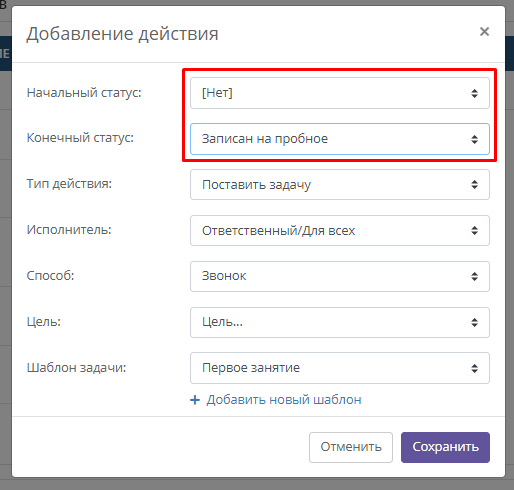Click the arrows icon beside Ответственный/Для всех
Viewport: 514px width, 490px height.
point(474,231)
